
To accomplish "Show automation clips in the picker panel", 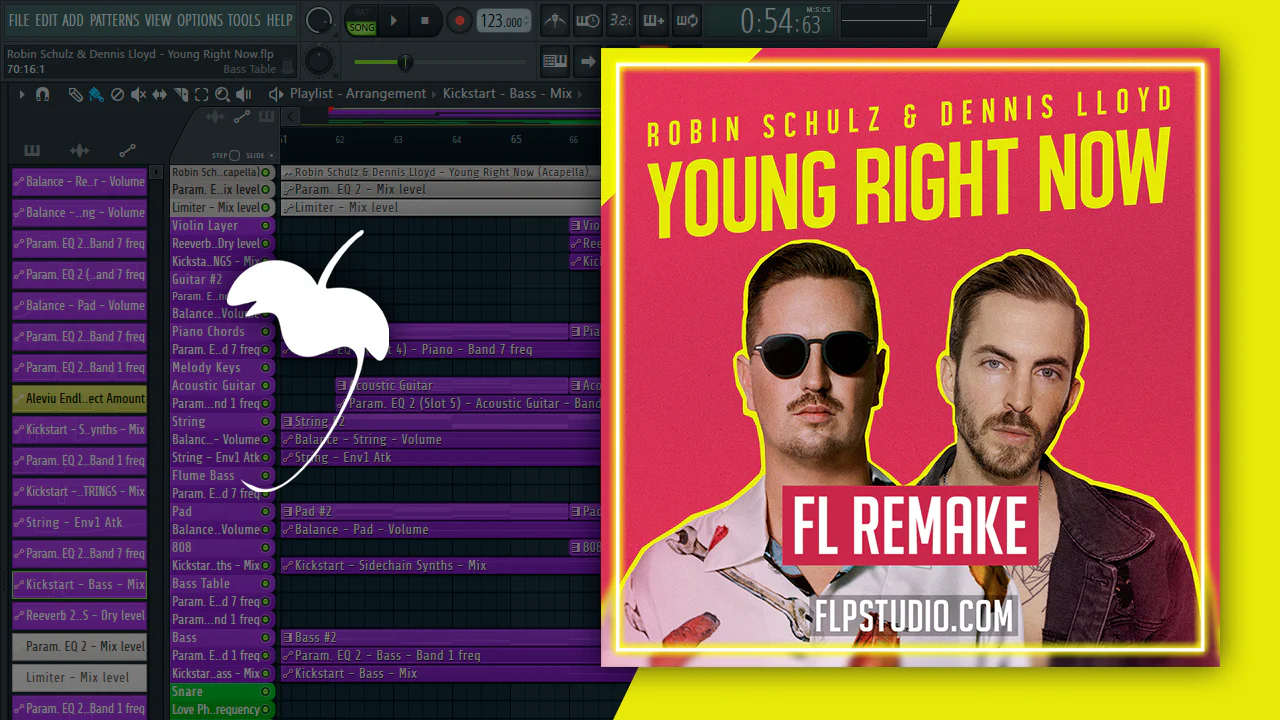I will click(128, 151).
